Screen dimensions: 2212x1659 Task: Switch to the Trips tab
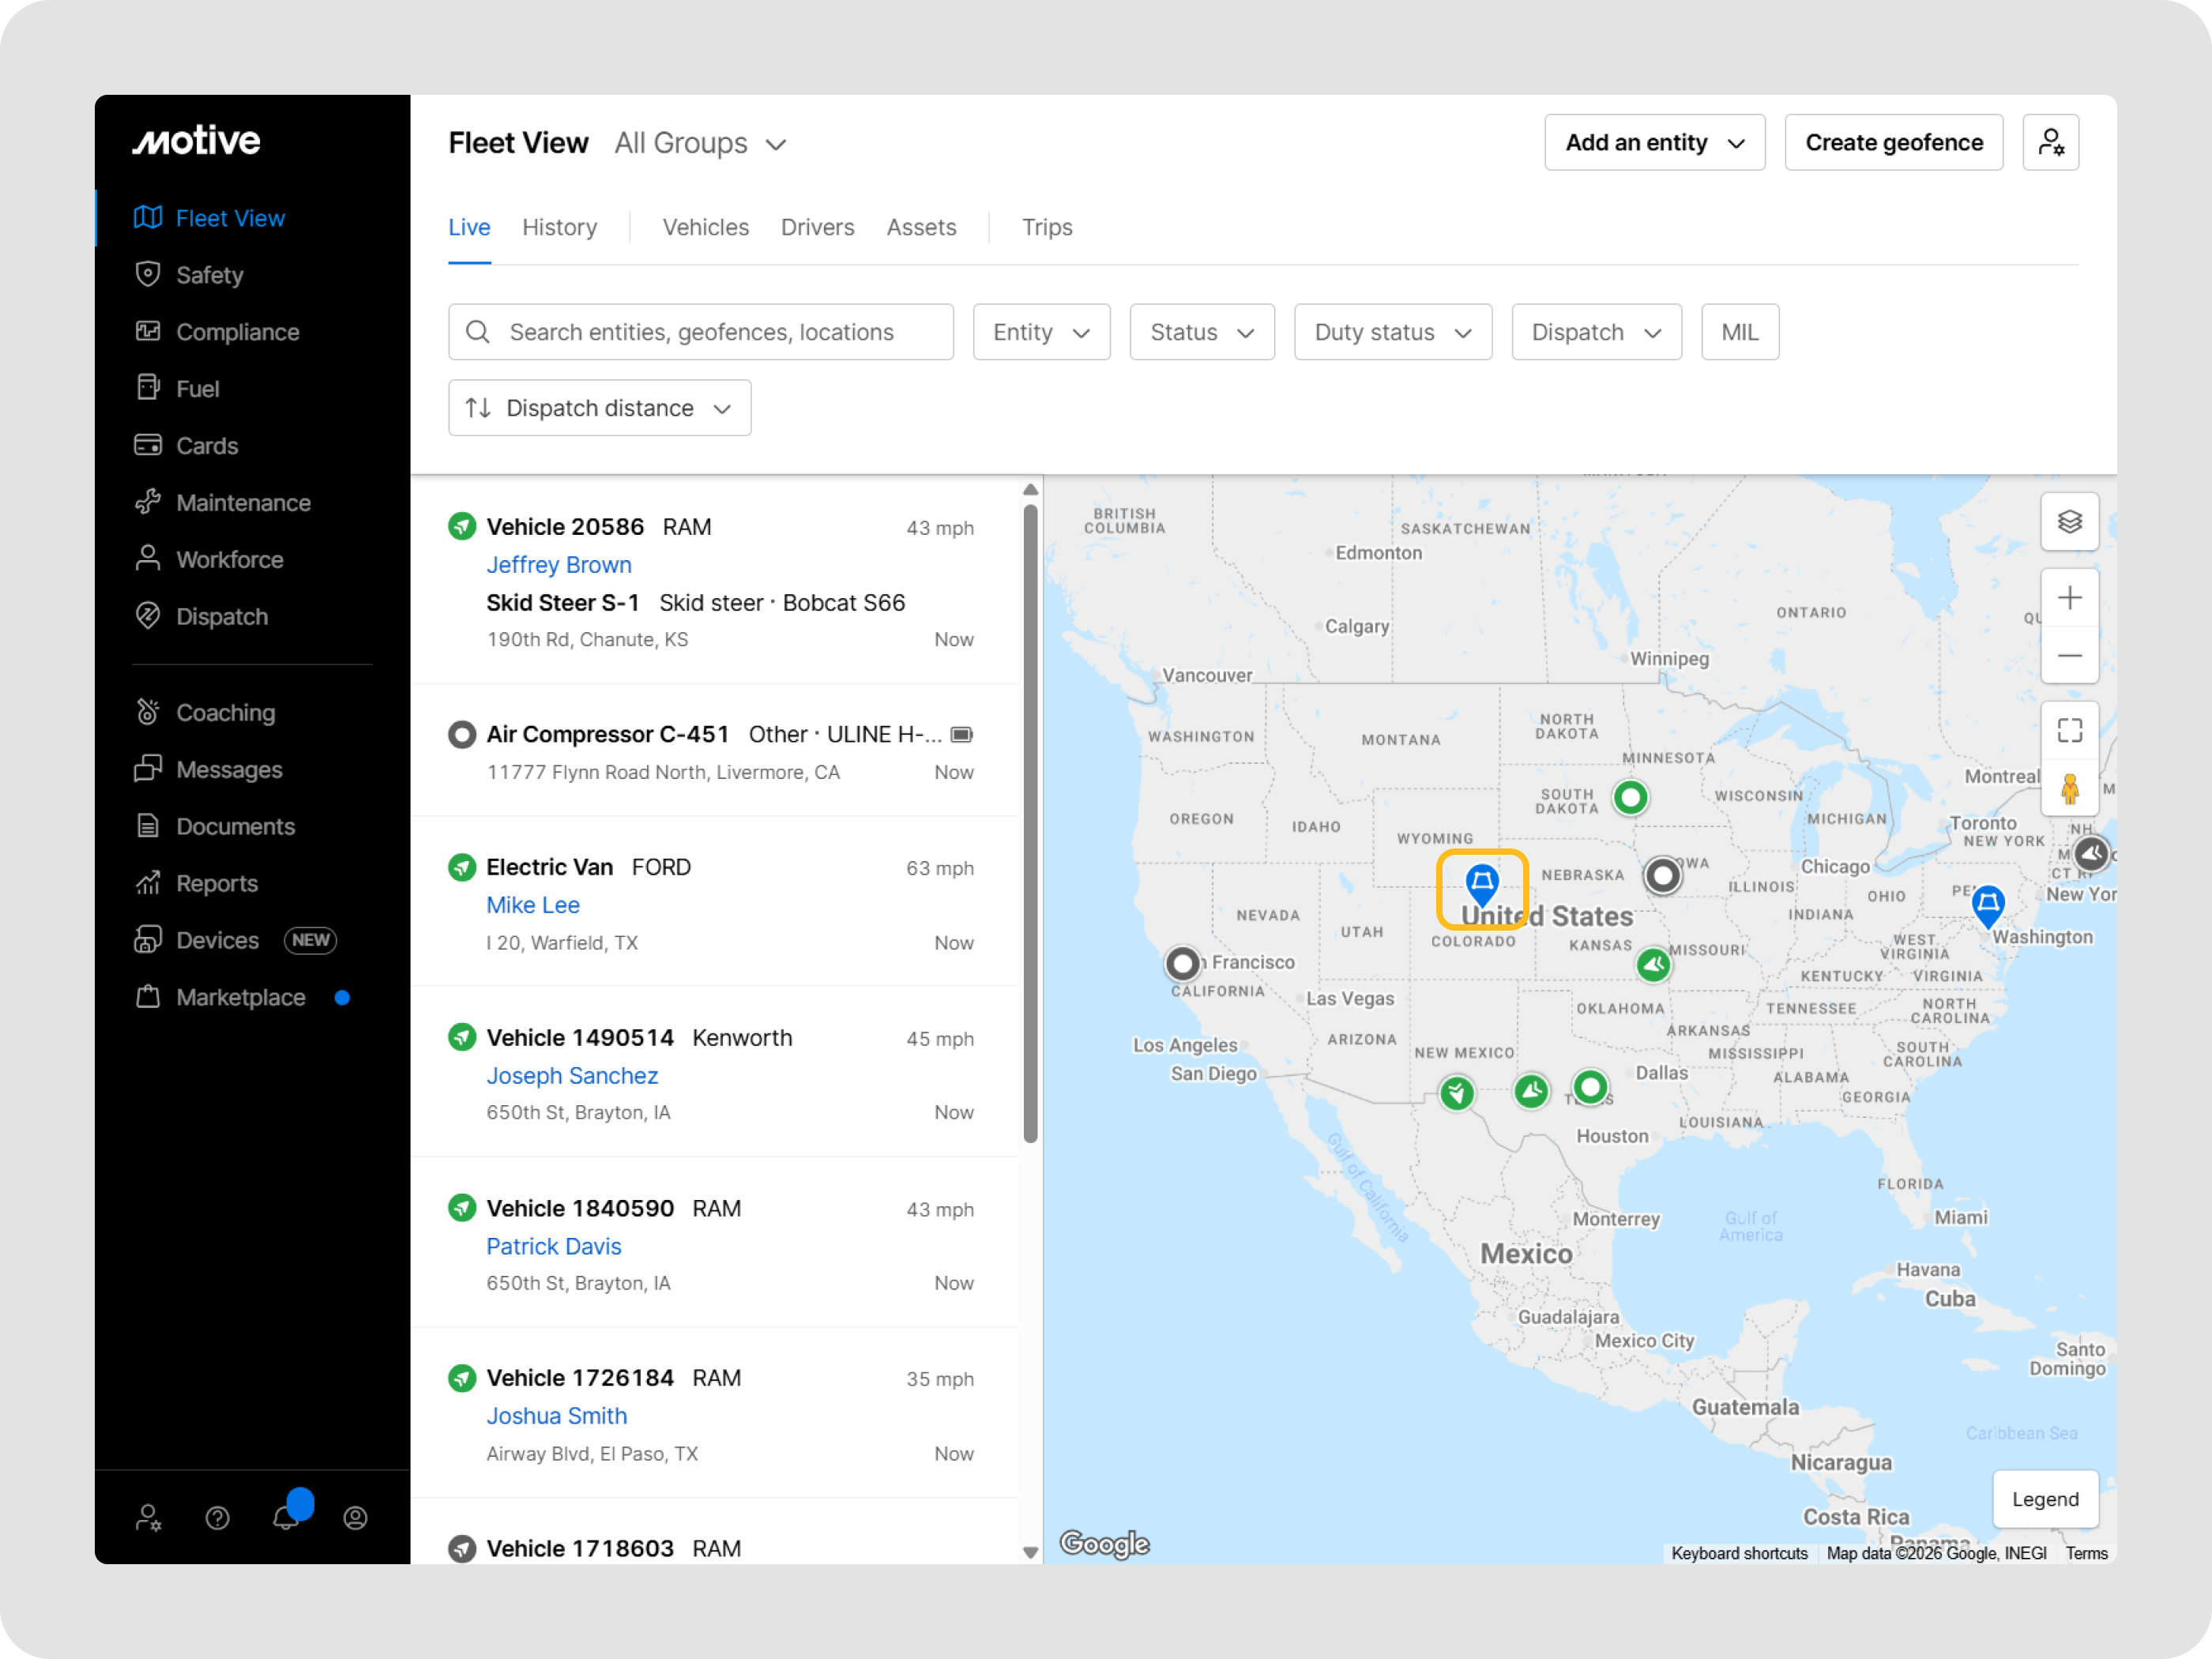1046,227
